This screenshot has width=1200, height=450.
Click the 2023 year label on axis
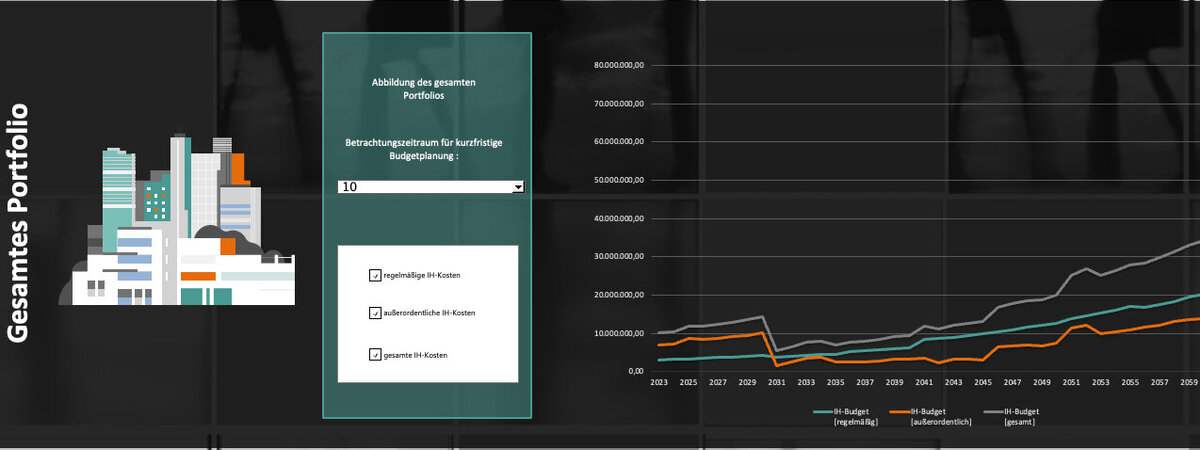[x=659, y=382]
